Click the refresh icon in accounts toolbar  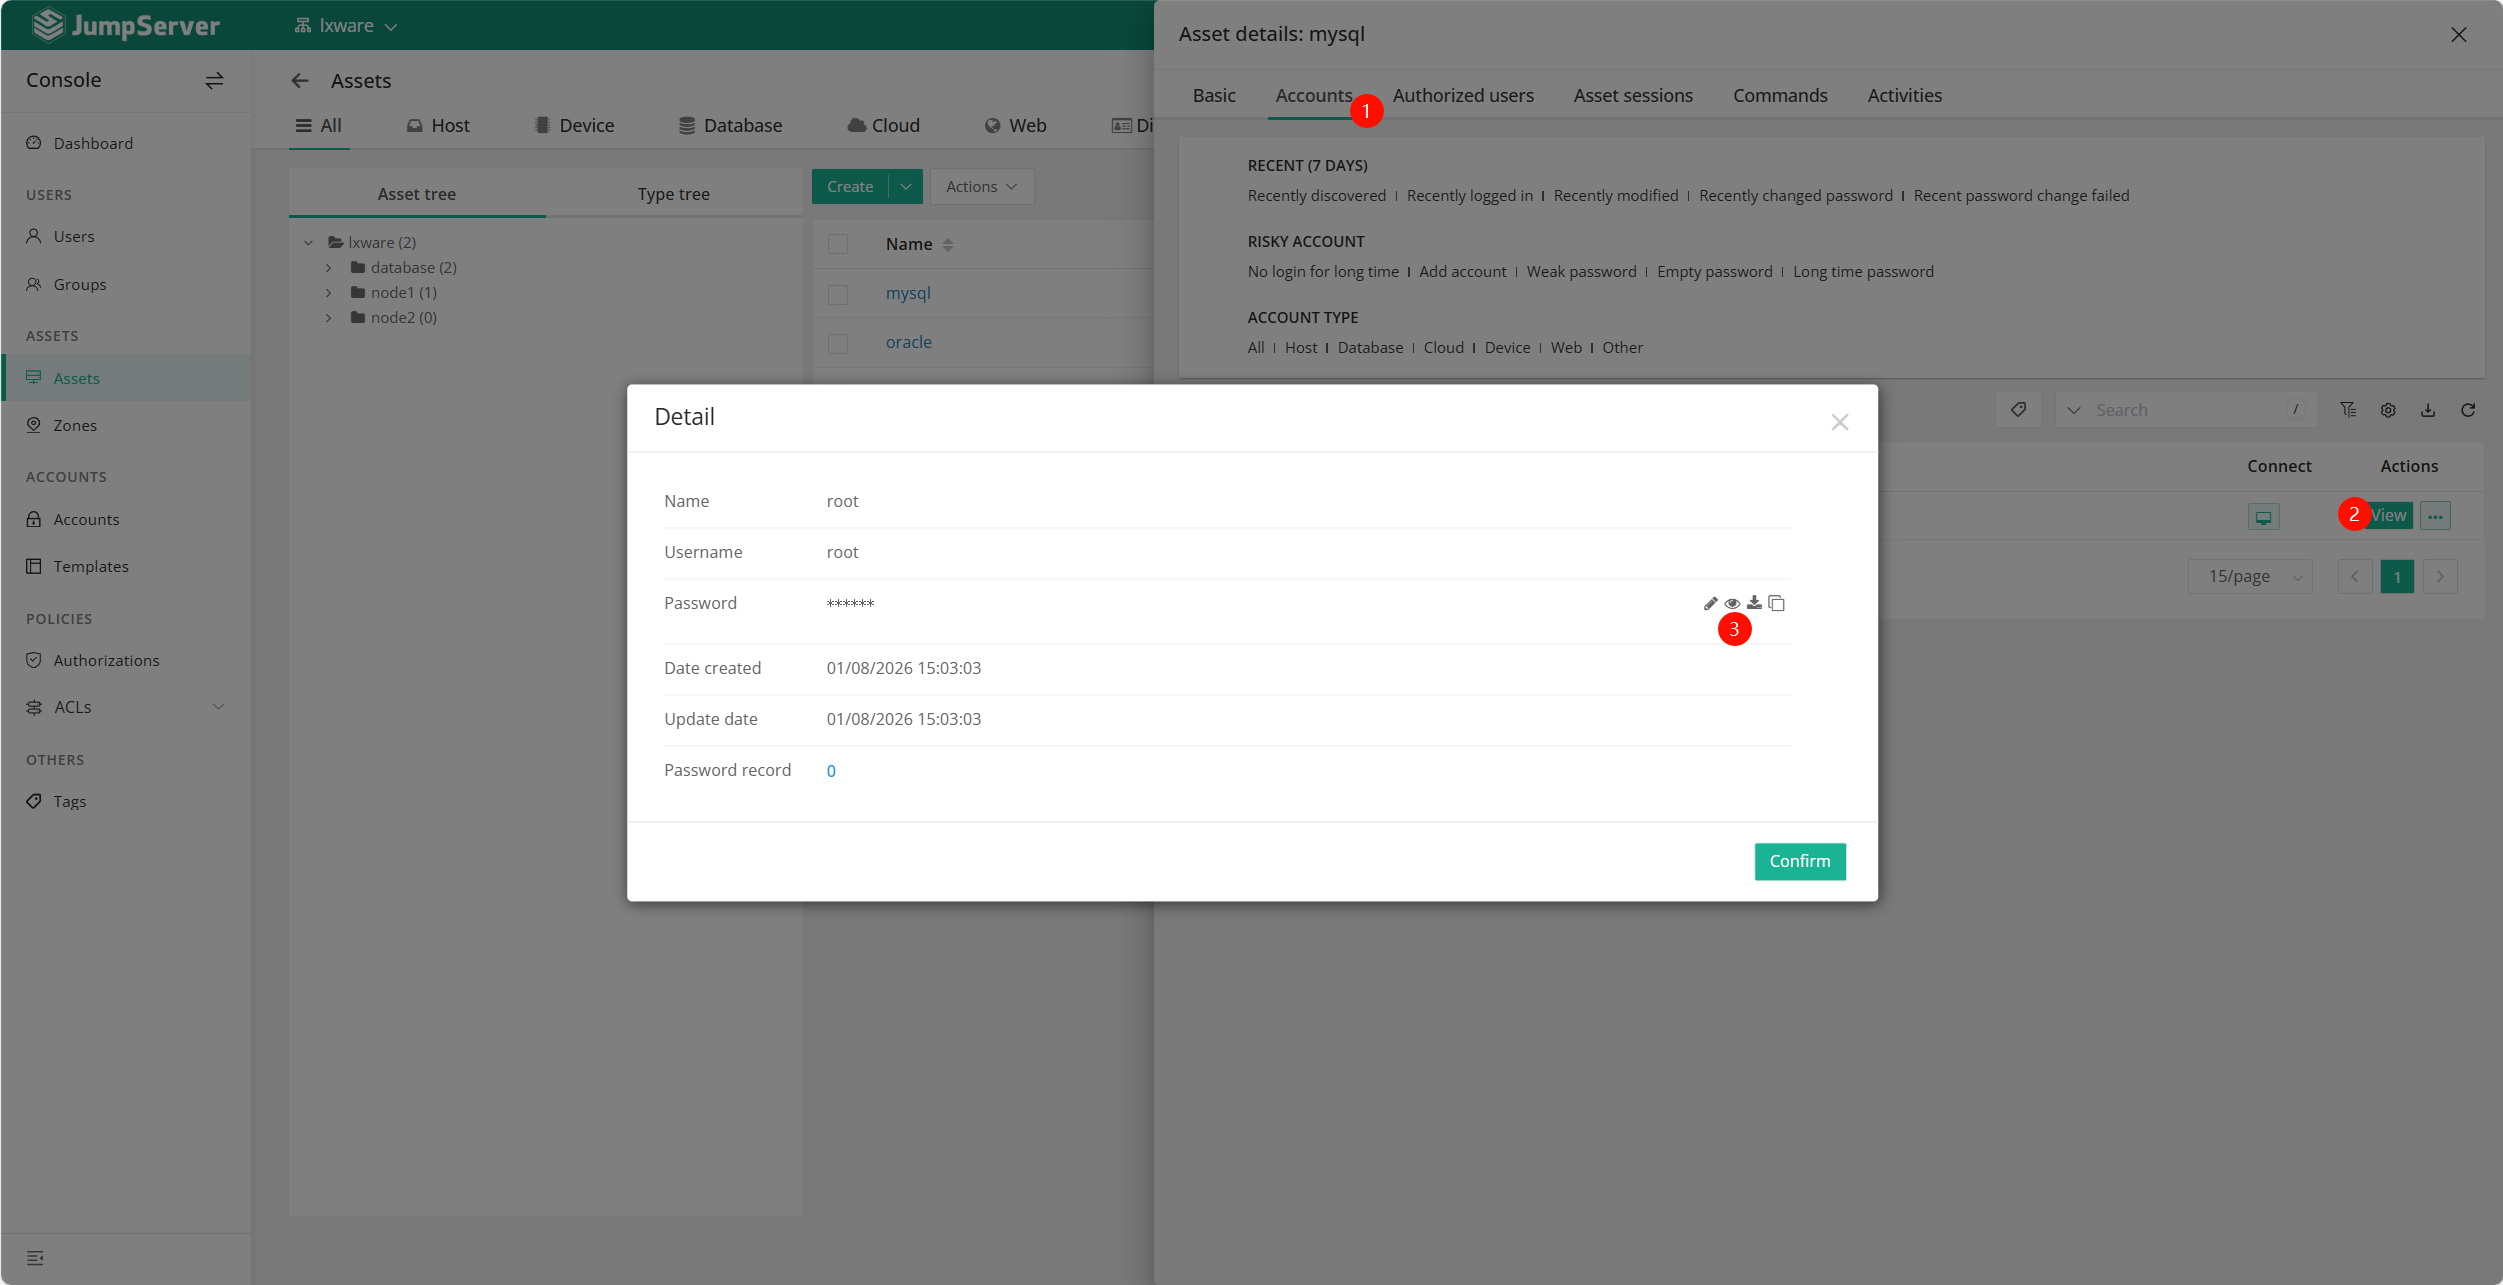(2468, 410)
